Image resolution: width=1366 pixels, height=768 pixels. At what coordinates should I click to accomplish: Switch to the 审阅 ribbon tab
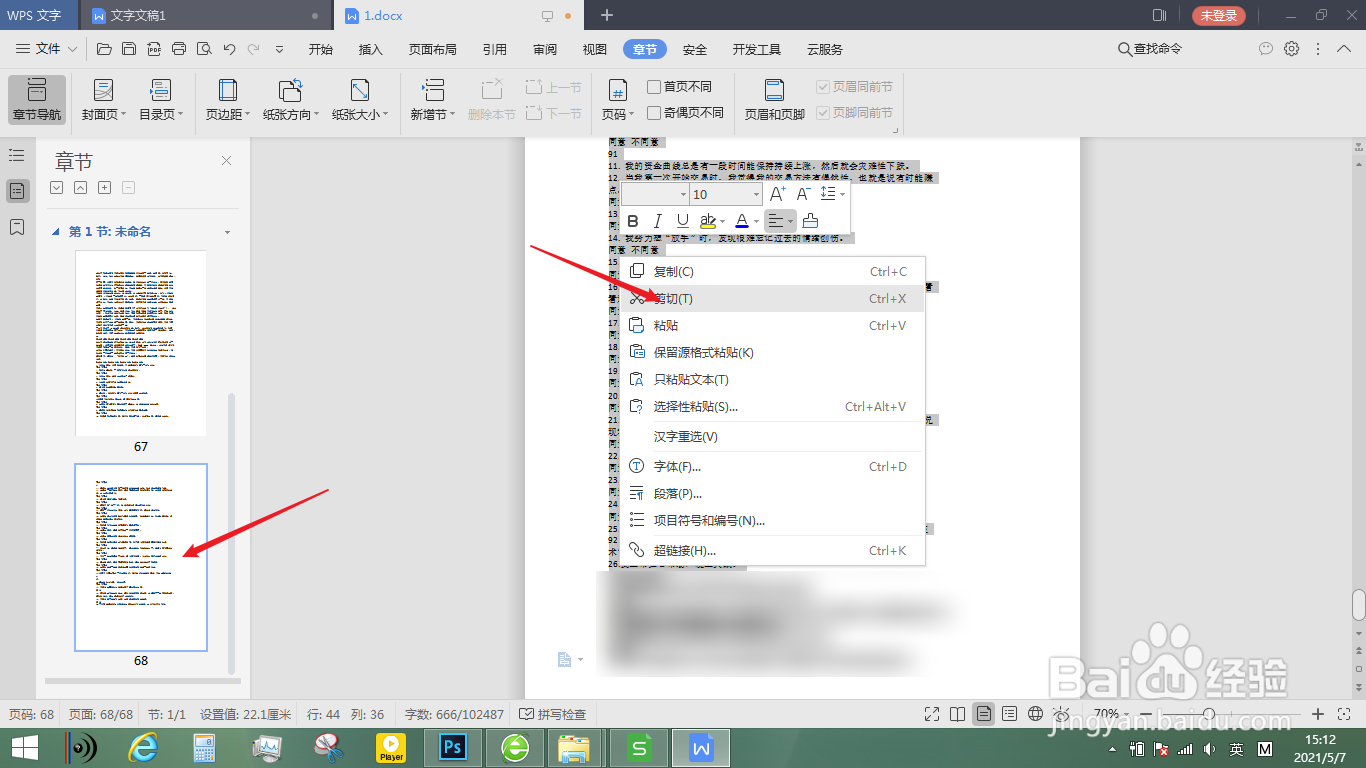[x=545, y=49]
